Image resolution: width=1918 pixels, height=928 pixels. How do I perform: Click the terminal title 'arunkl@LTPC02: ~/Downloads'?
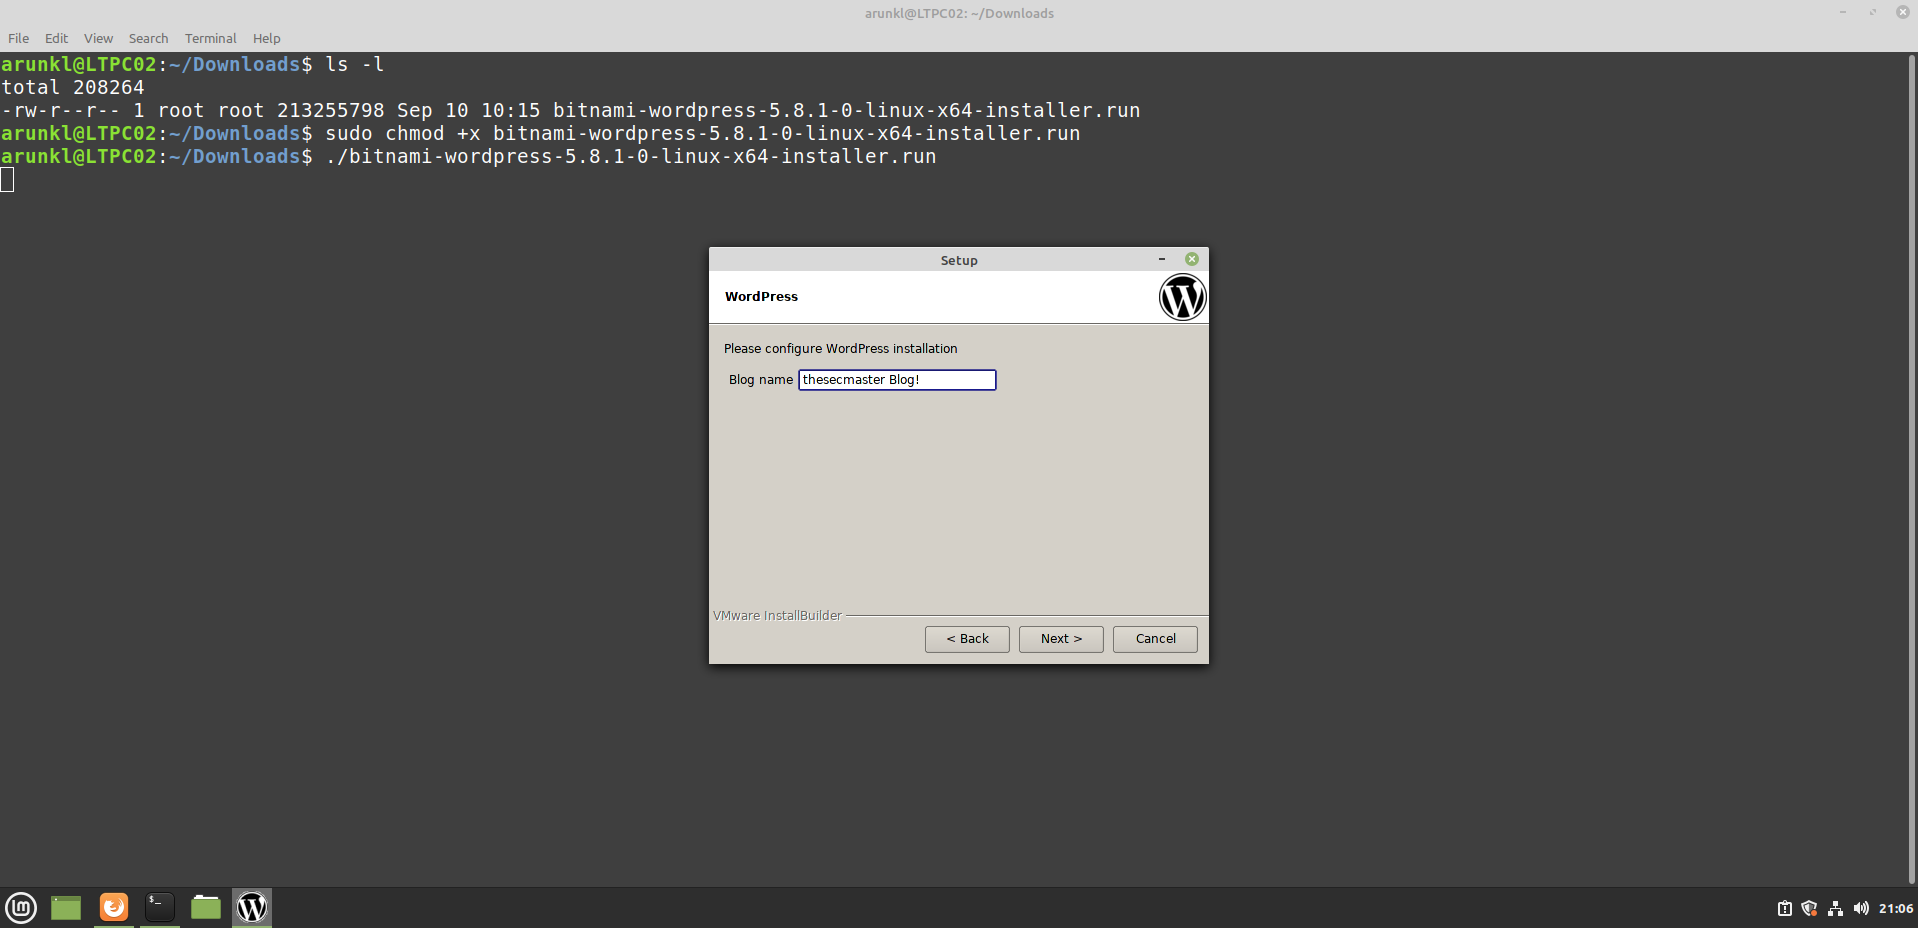[959, 13]
